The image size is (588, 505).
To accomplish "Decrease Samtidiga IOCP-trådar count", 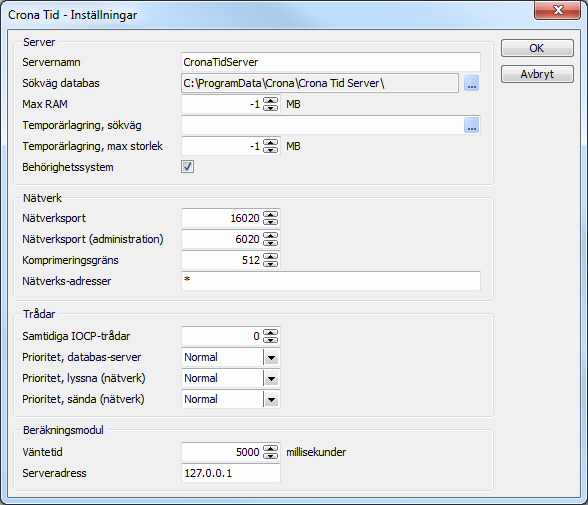I will (270, 340).
